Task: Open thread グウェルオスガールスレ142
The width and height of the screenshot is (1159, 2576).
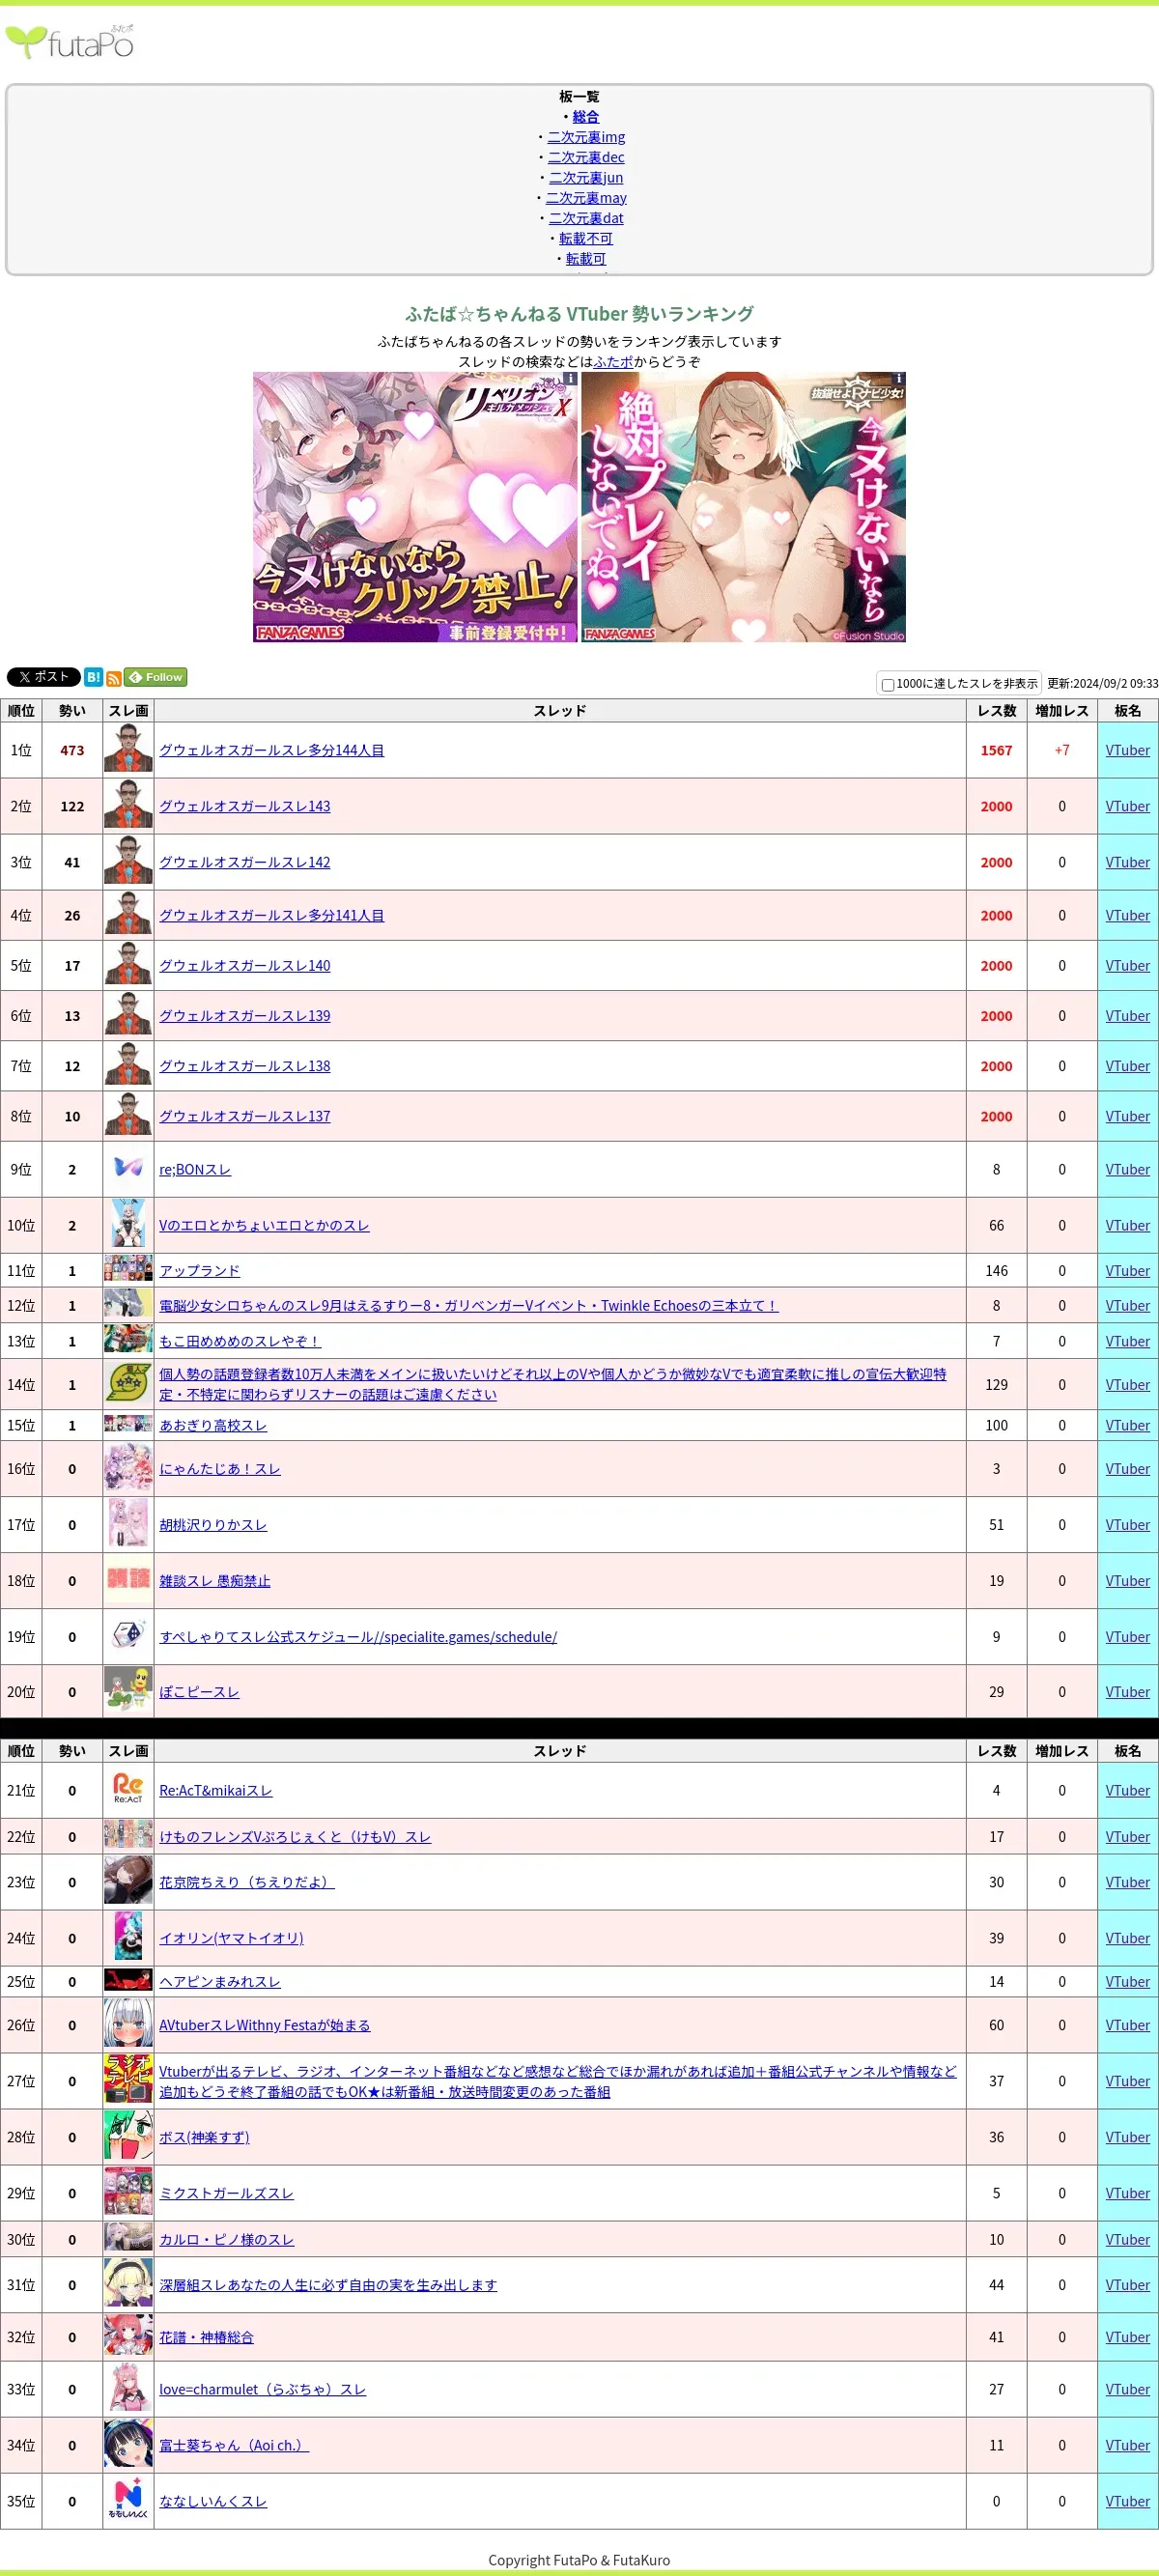Action: pyautogui.click(x=244, y=862)
